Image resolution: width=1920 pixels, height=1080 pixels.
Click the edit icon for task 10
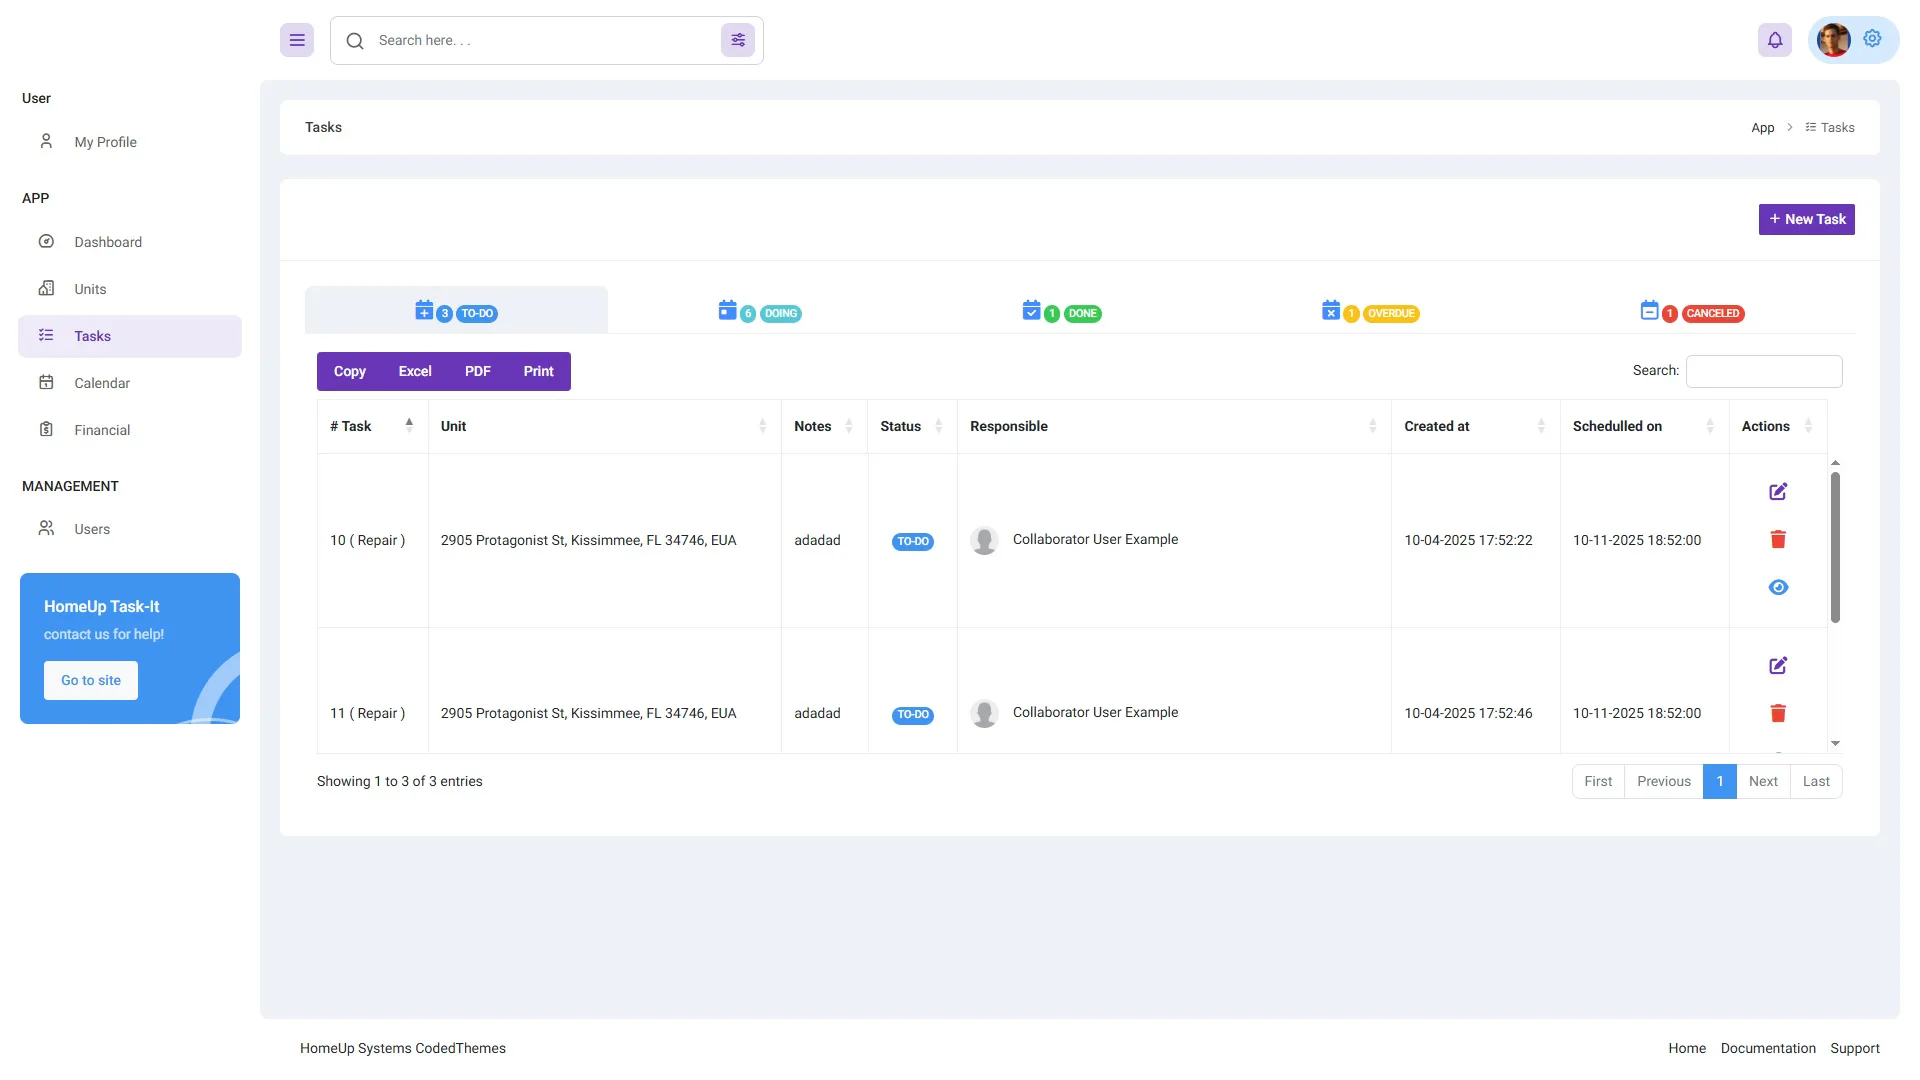[1778, 492]
